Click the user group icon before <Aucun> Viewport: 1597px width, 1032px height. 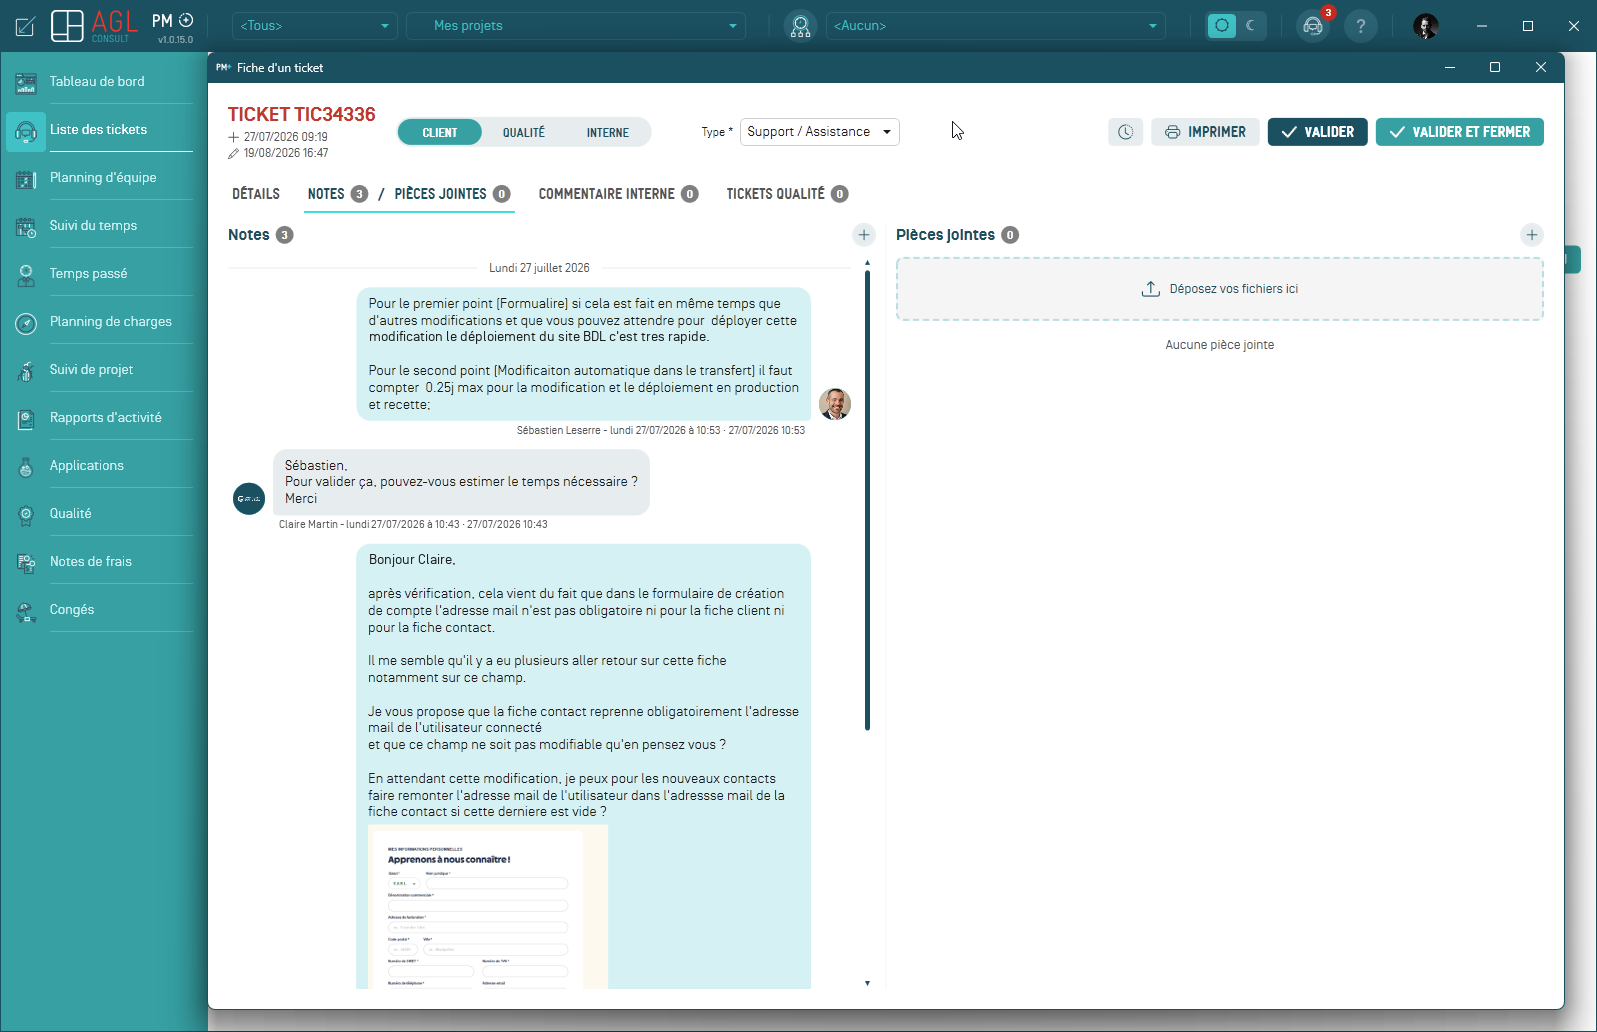coord(800,26)
